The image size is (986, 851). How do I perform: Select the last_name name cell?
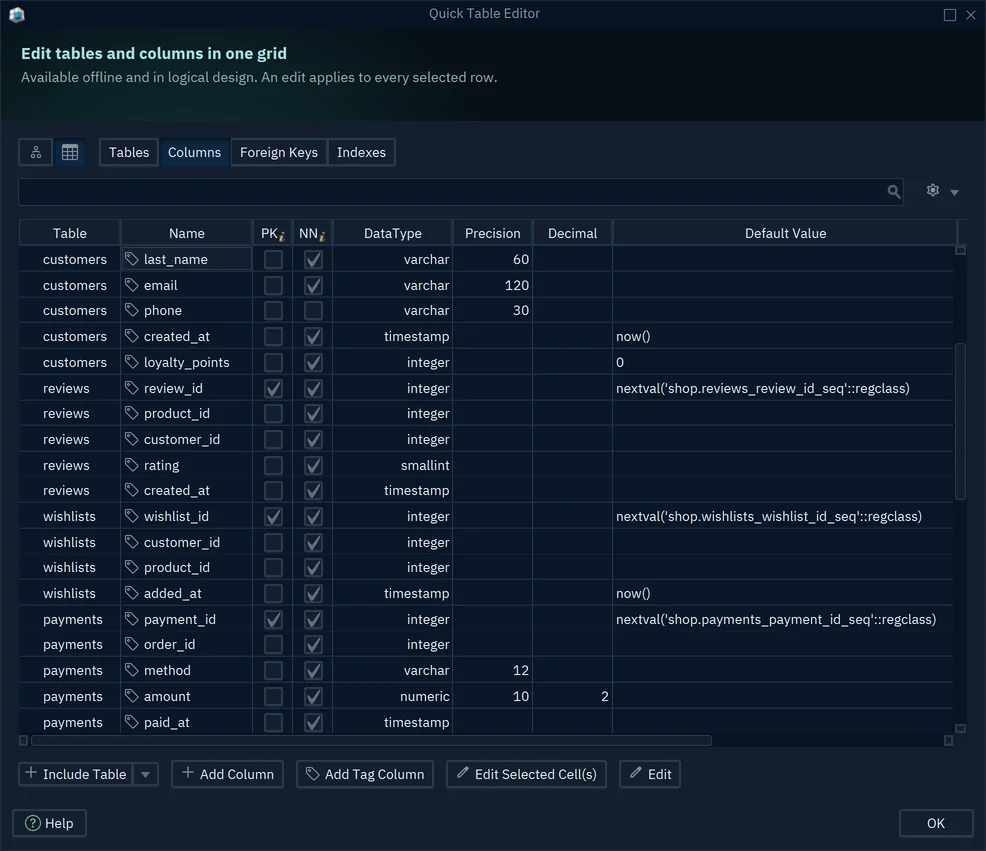[x=187, y=259]
